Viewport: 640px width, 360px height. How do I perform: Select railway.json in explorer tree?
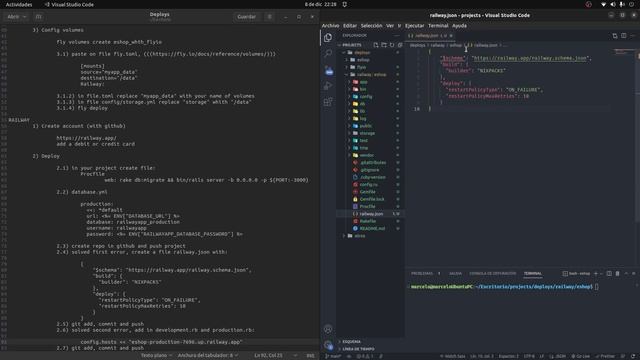(371, 214)
